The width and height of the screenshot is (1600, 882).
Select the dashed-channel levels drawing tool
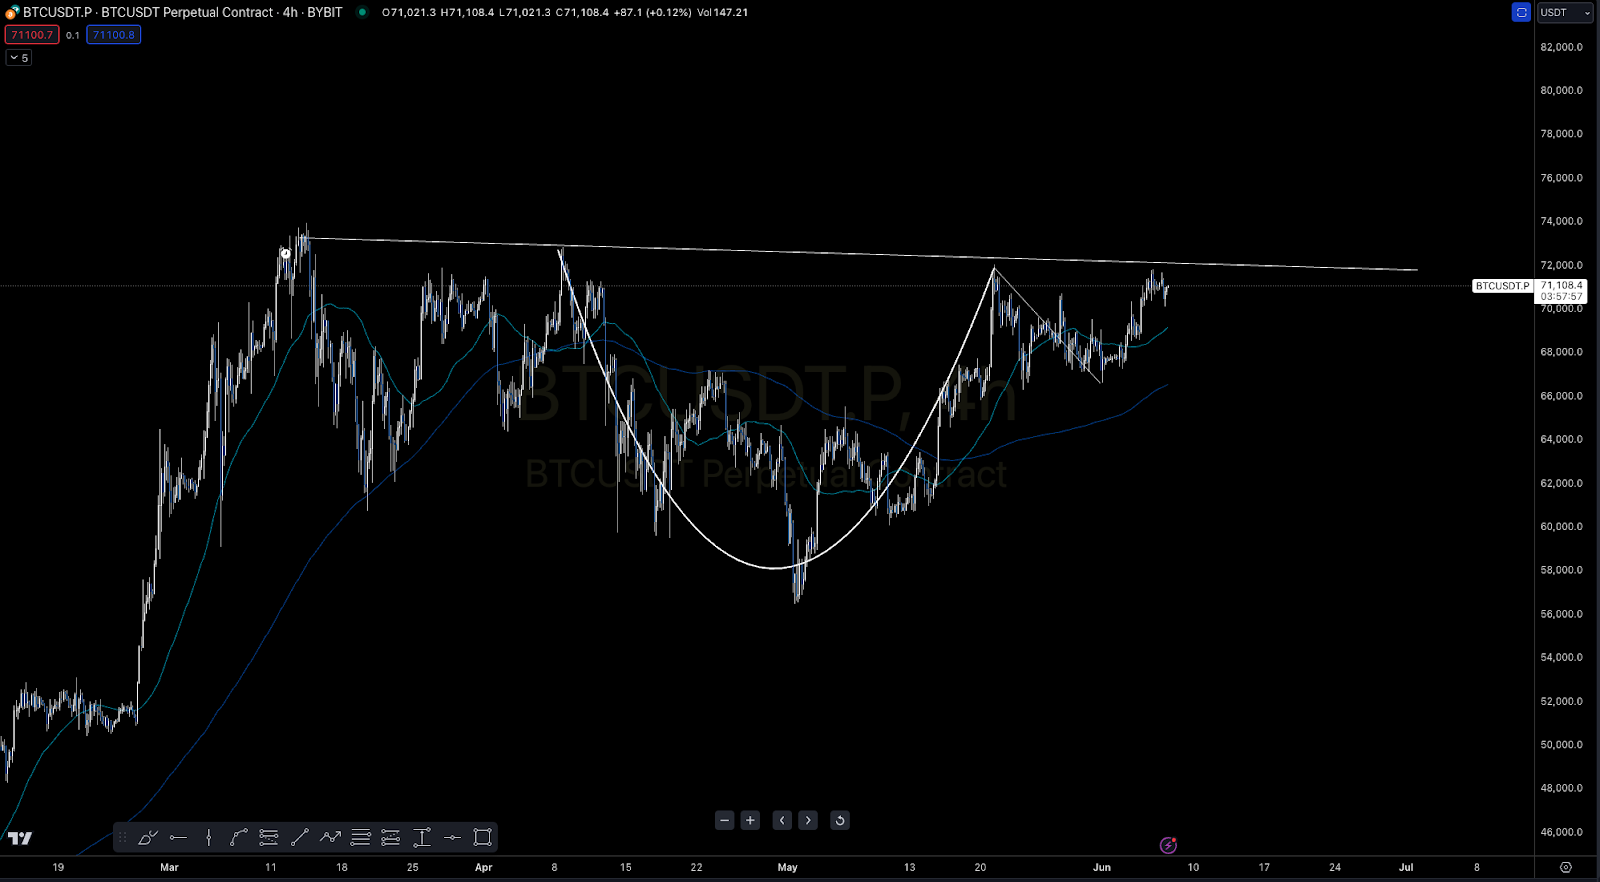tap(391, 837)
